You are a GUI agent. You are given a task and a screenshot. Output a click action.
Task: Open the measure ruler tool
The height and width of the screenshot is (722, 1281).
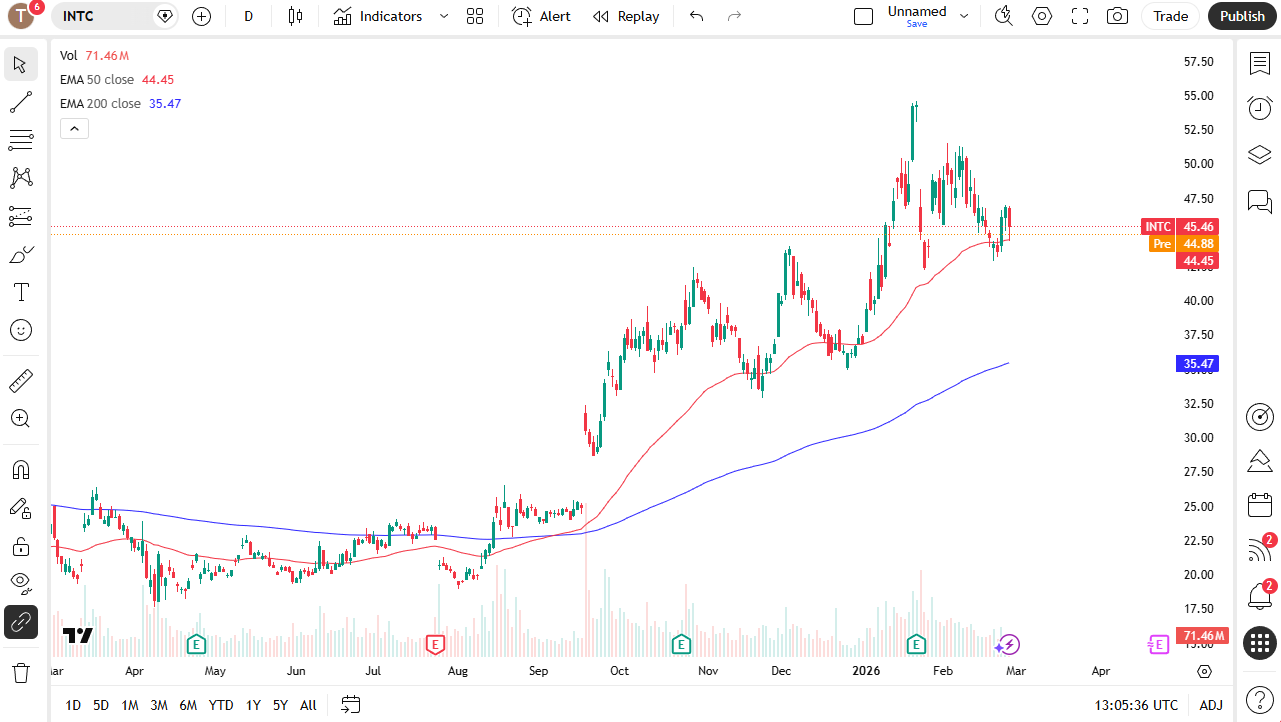point(21,381)
